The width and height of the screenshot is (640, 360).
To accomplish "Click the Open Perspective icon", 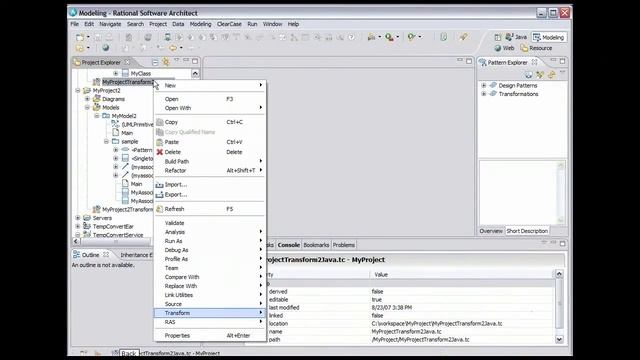I will coord(498,37).
